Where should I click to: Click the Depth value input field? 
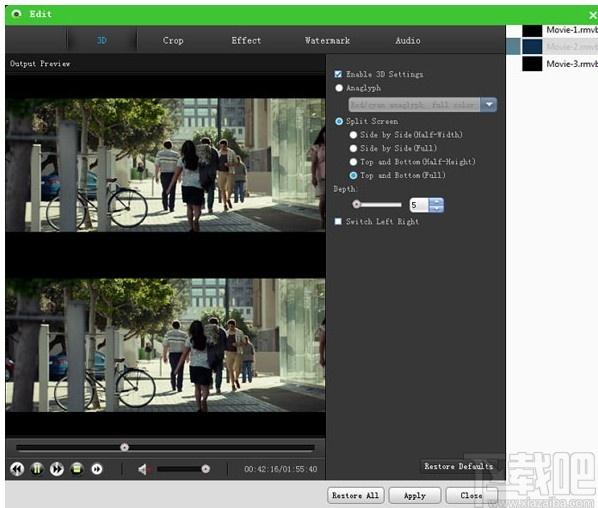pyautogui.click(x=419, y=205)
